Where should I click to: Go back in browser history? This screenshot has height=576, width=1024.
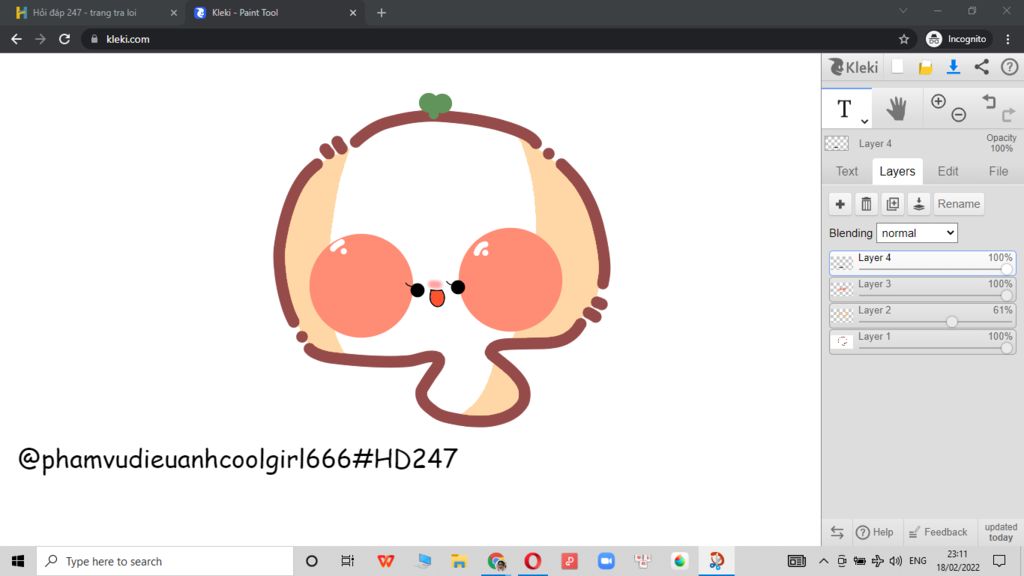[x=16, y=39]
